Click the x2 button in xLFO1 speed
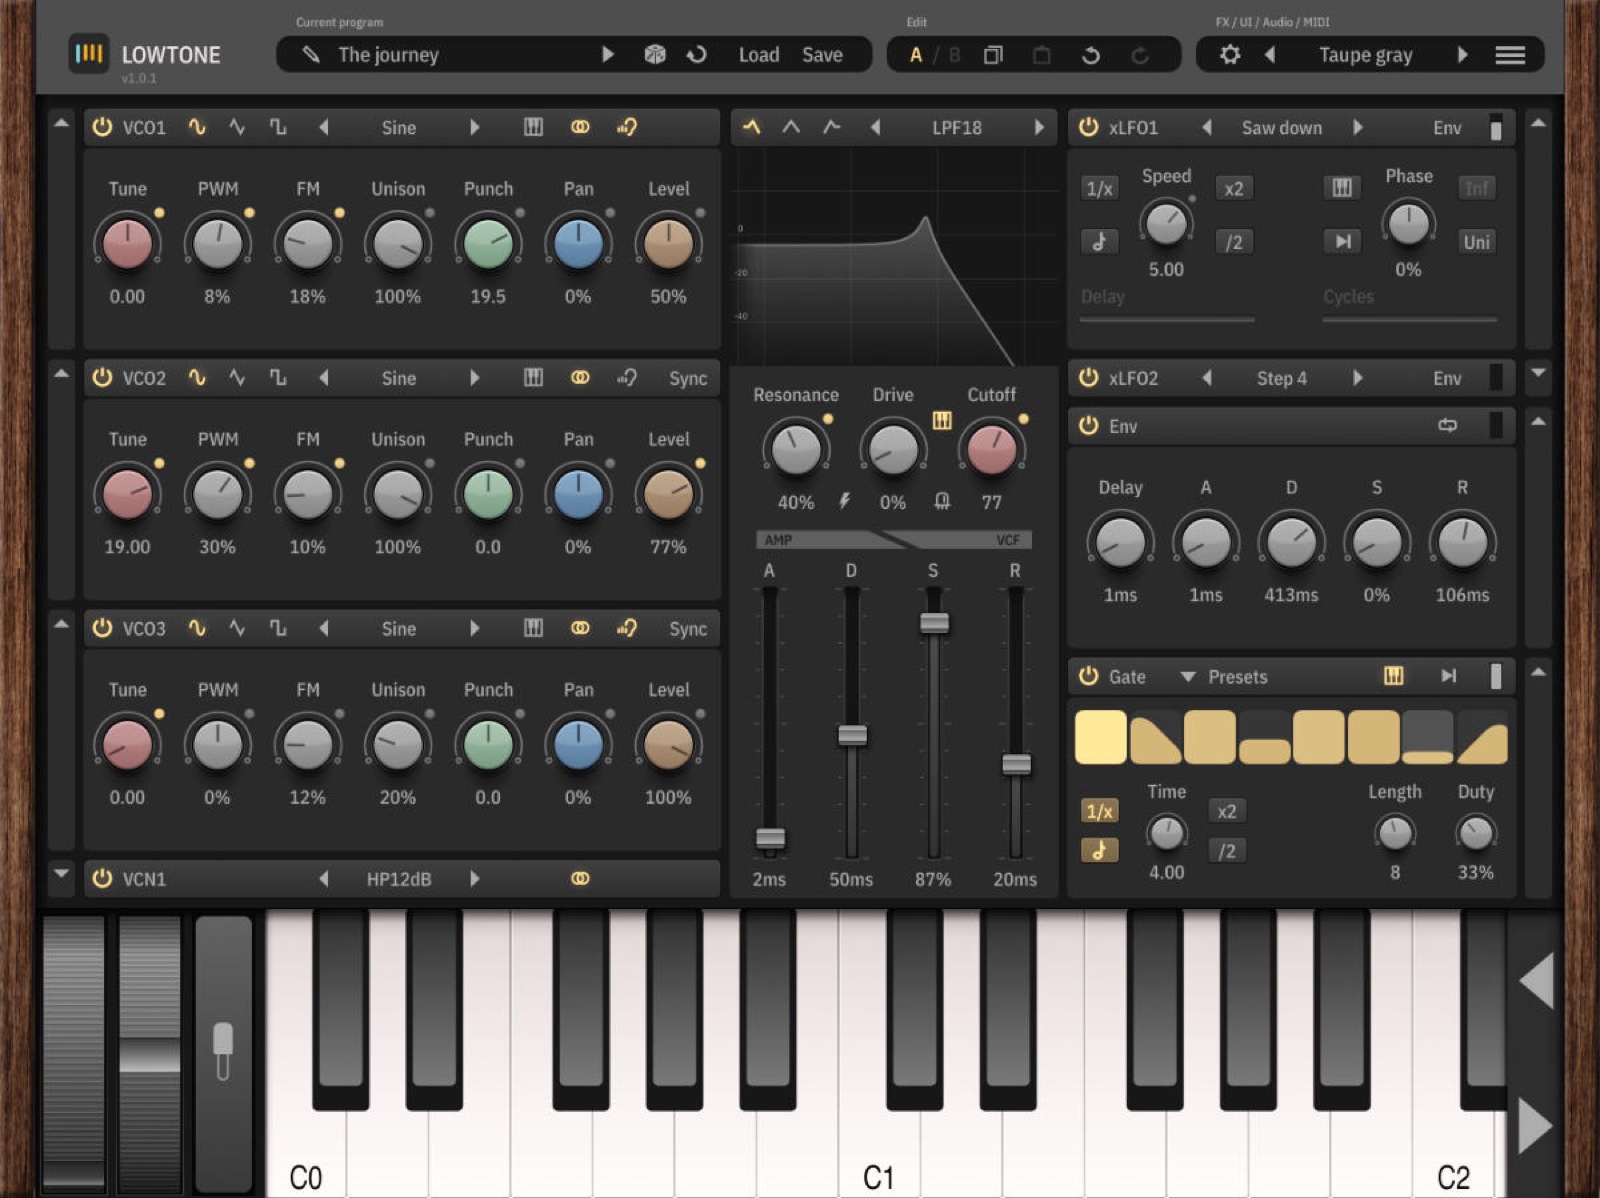Image resolution: width=1600 pixels, height=1198 pixels. (1234, 188)
